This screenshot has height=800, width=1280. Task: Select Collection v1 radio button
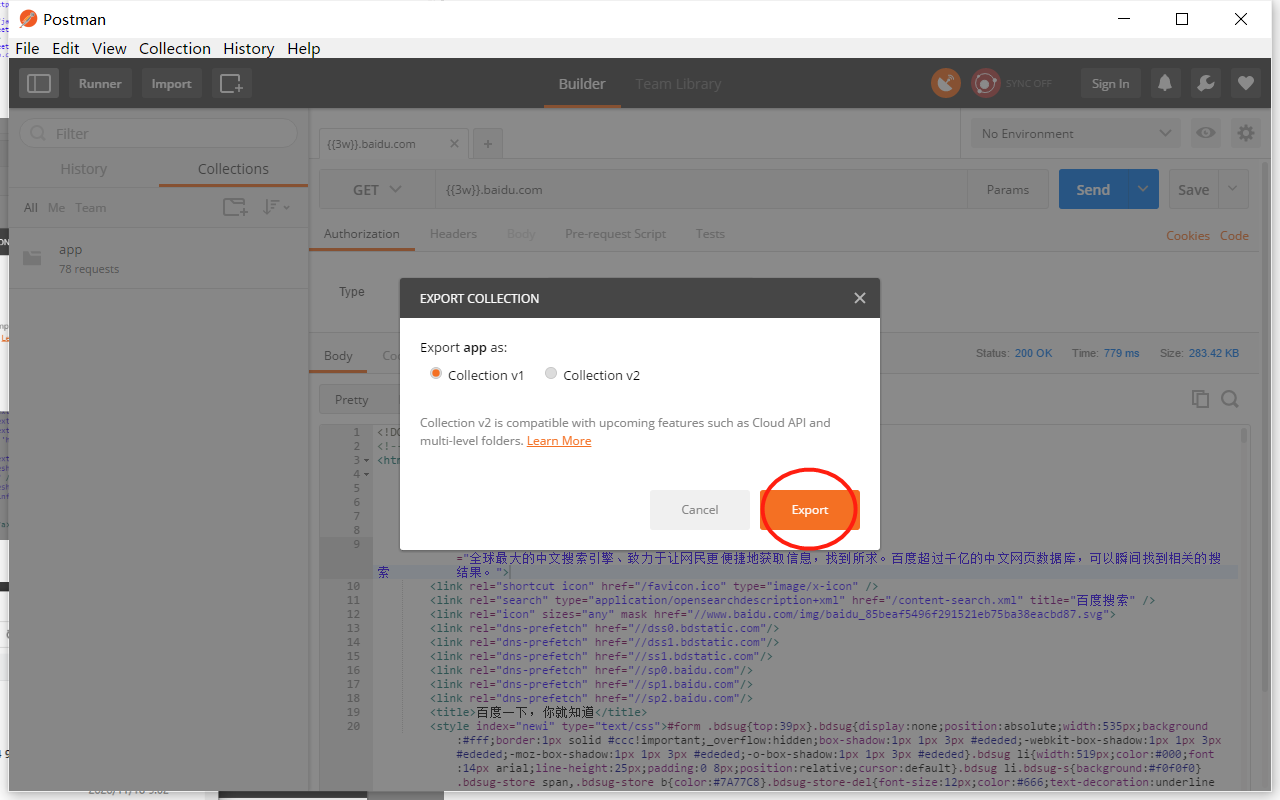point(435,374)
